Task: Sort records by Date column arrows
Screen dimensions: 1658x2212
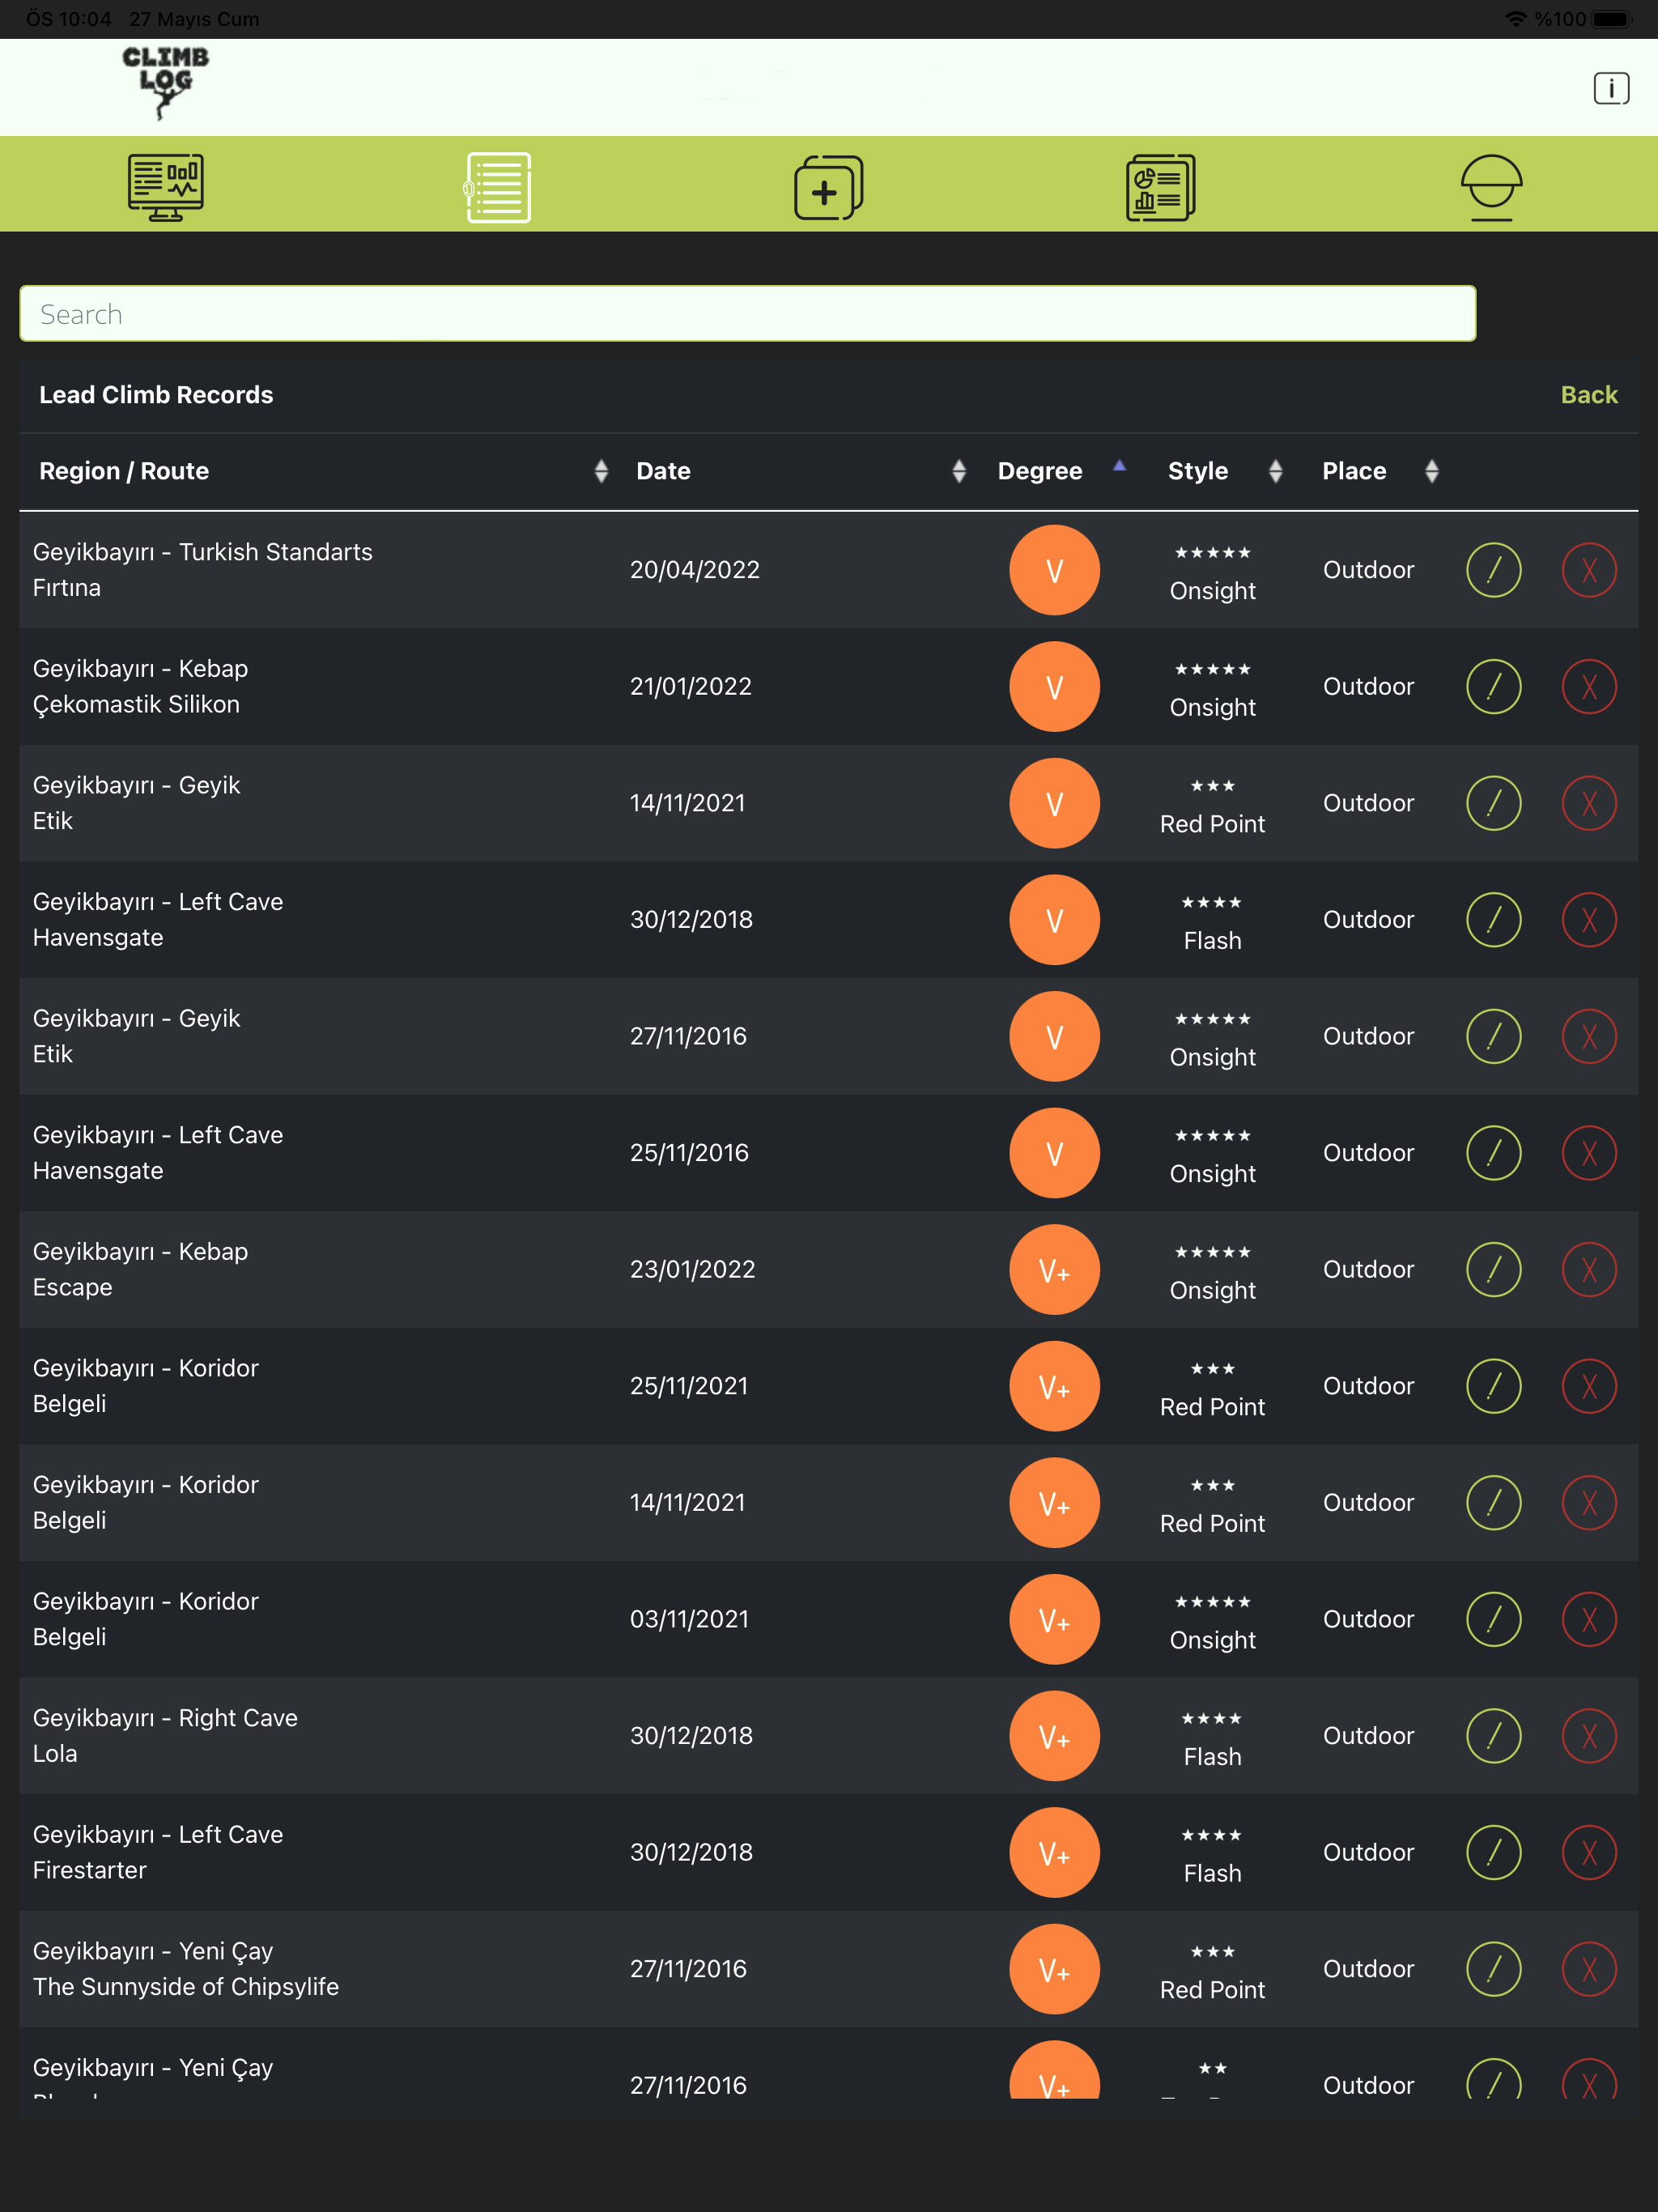Action: coord(958,471)
